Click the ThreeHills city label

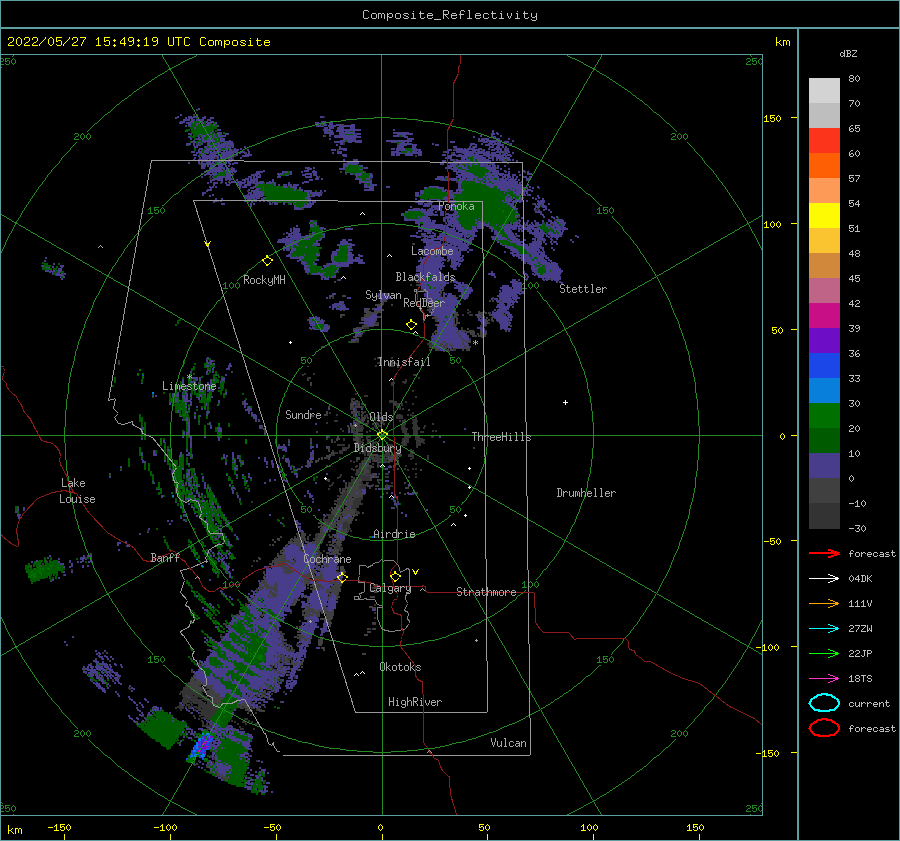point(501,437)
